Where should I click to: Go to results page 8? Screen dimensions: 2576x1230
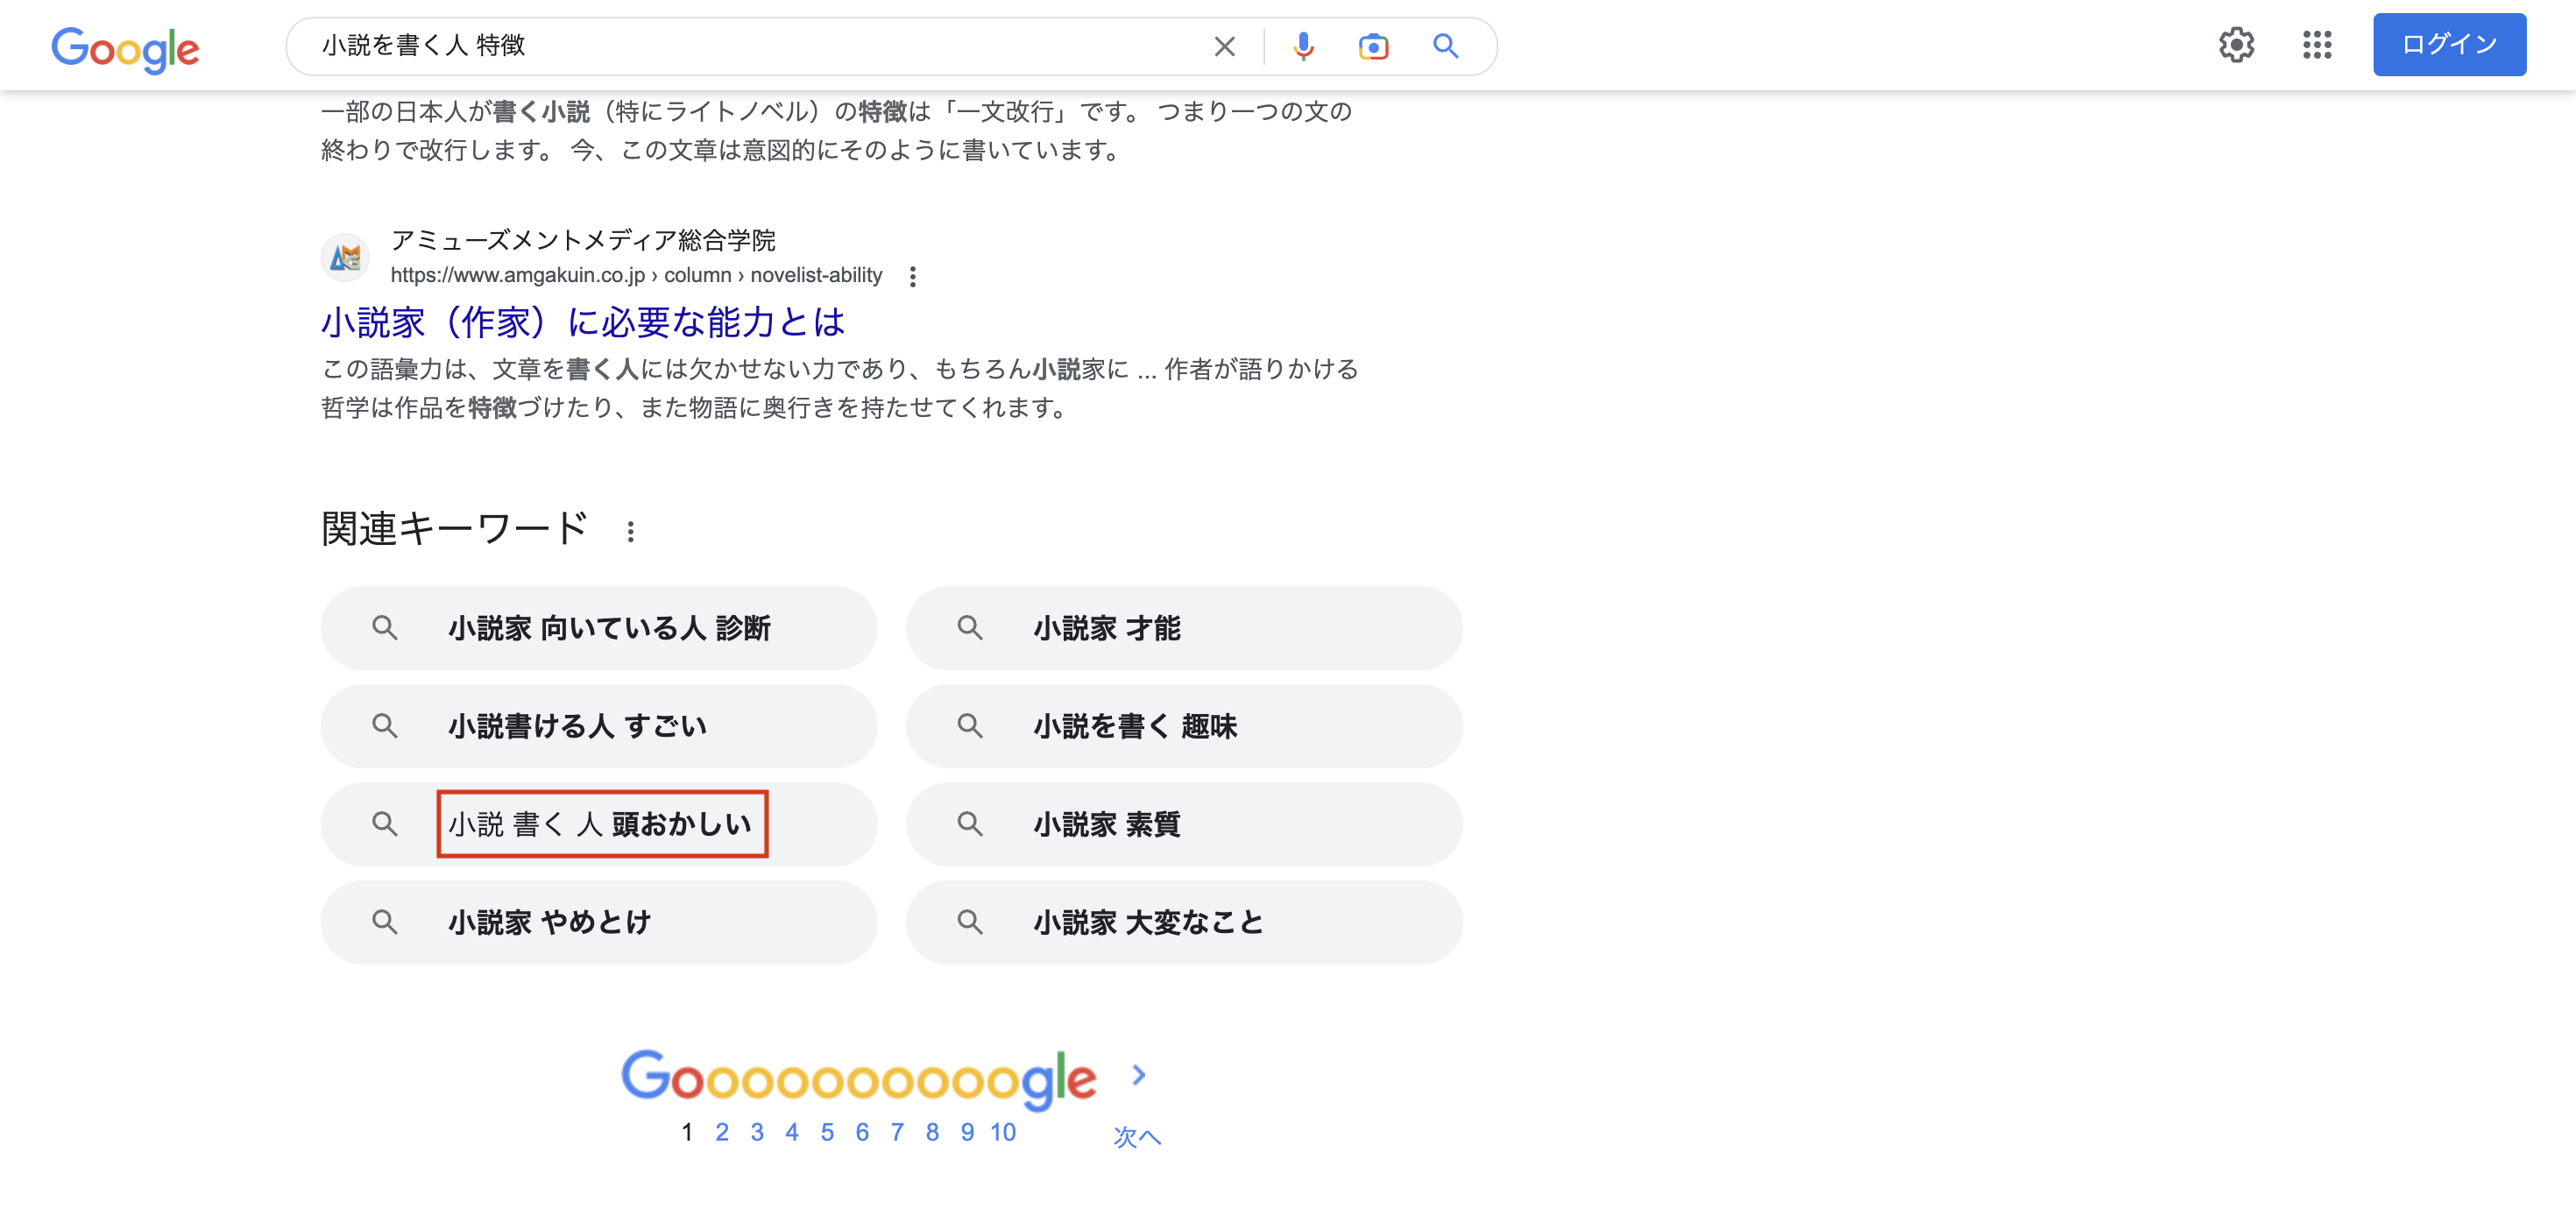tap(932, 1132)
